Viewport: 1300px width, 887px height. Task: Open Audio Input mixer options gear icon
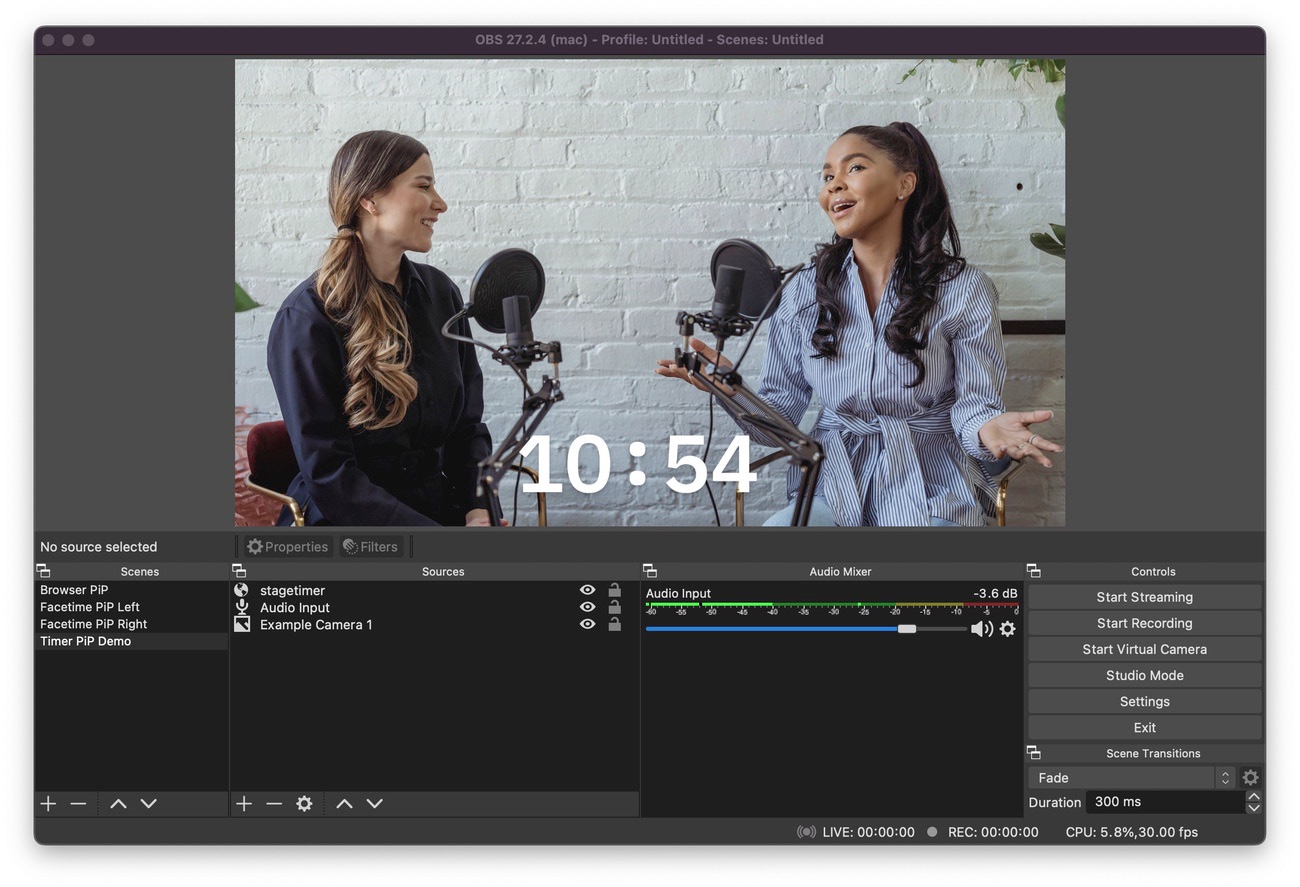coord(1008,629)
